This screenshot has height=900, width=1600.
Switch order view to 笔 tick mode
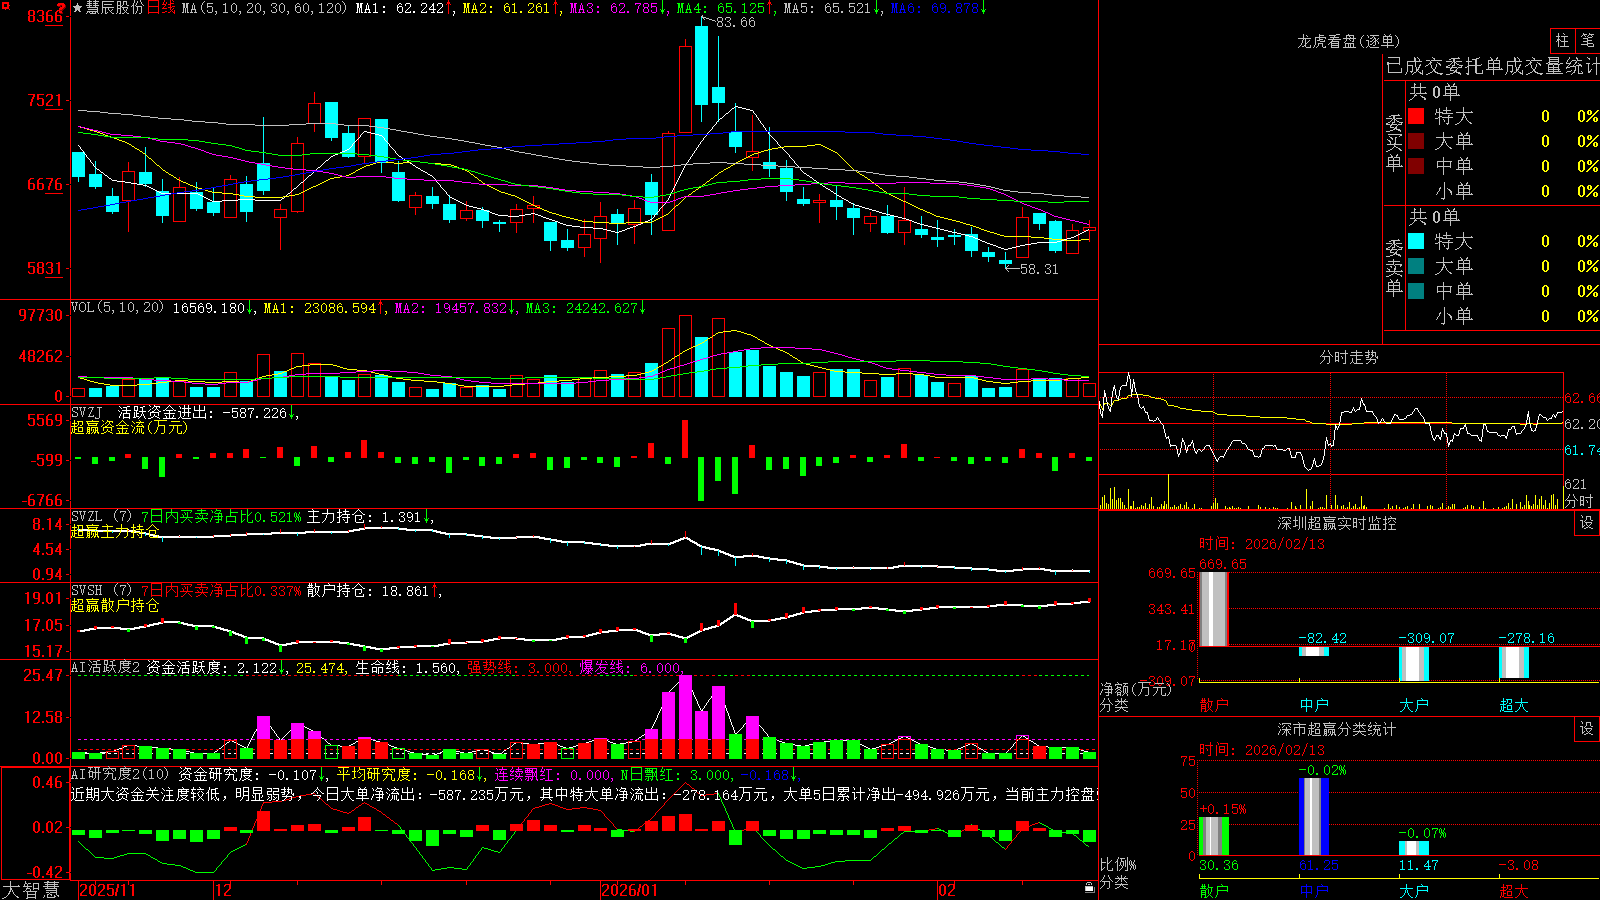(x=1587, y=41)
